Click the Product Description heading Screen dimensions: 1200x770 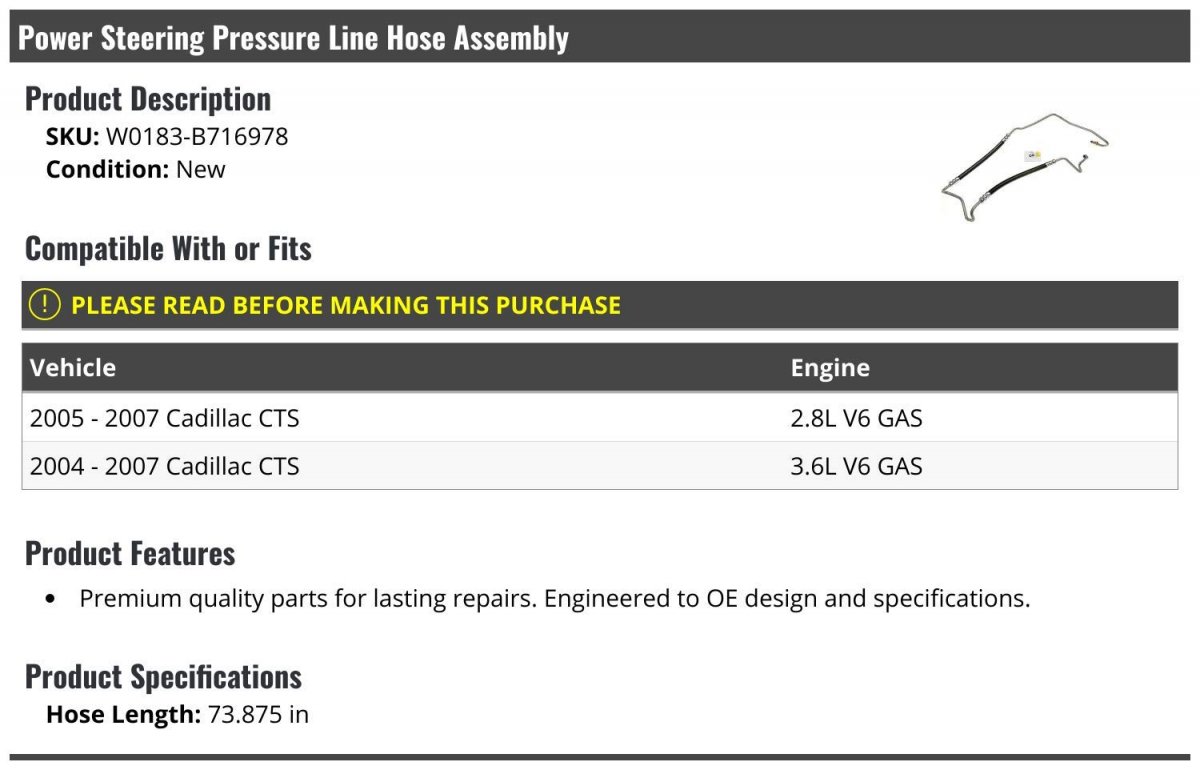pyautogui.click(x=148, y=98)
